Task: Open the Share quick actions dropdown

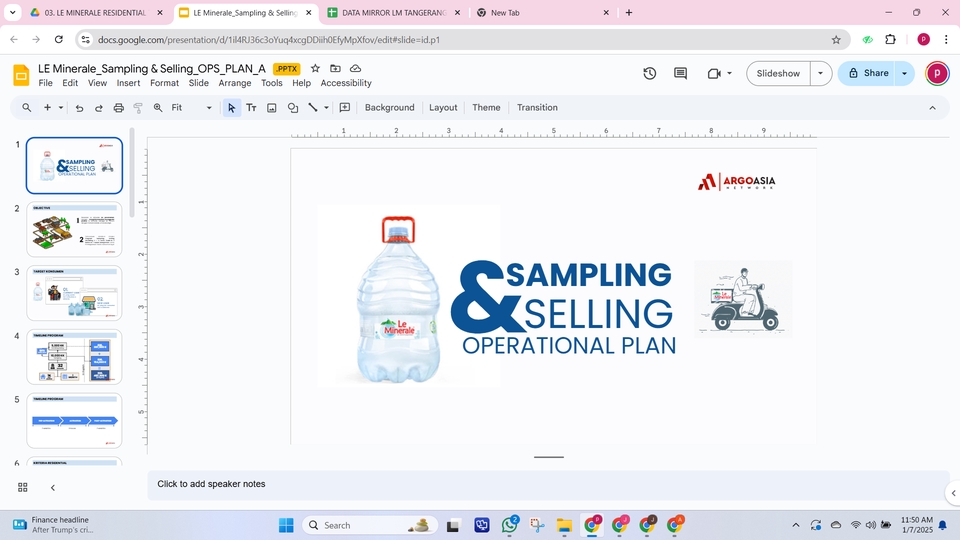Action: pyautogui.click(x=904, y=73)
